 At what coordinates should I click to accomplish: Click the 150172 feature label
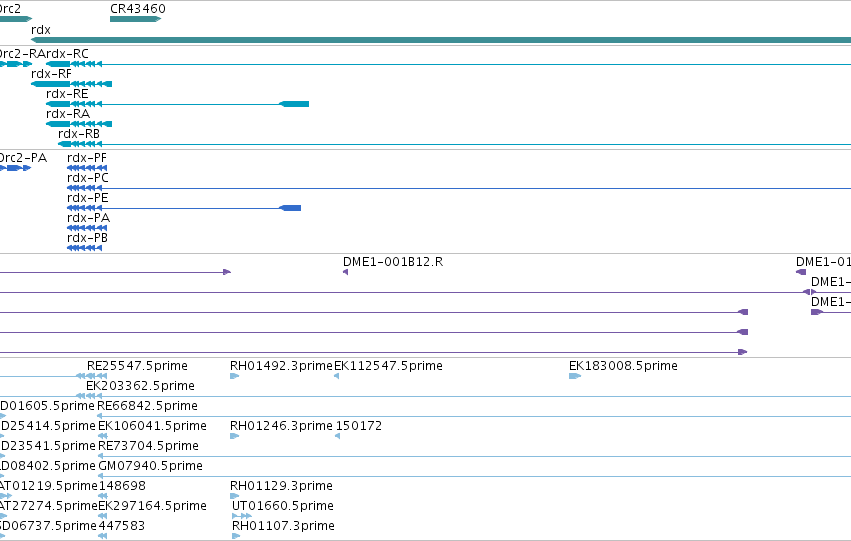[359, 427]
